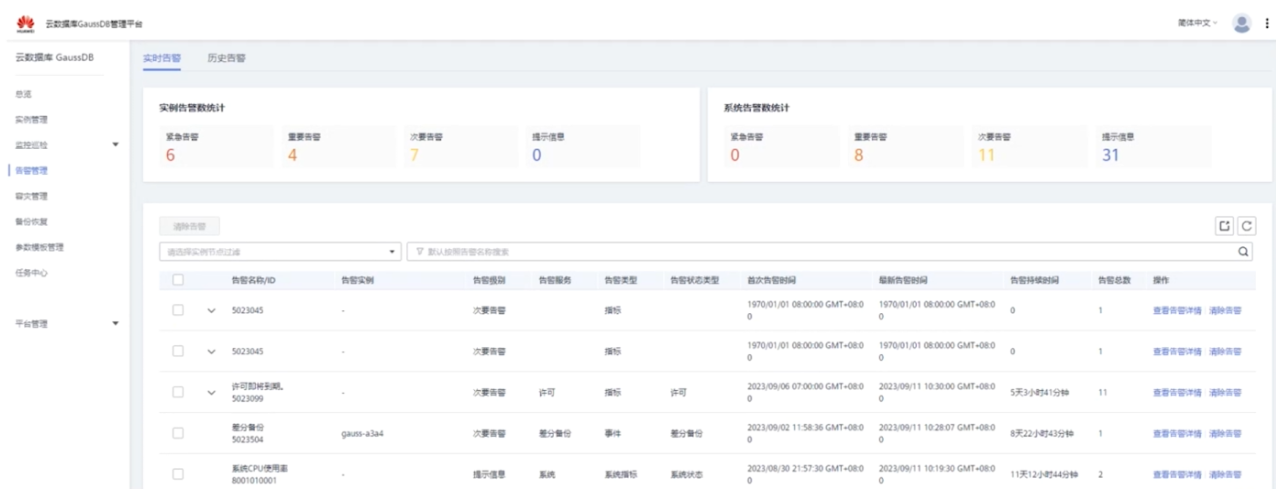Switch to the 实时告警 tab
This screenshot has height=489, width=1276.
[x=163, y=58]
